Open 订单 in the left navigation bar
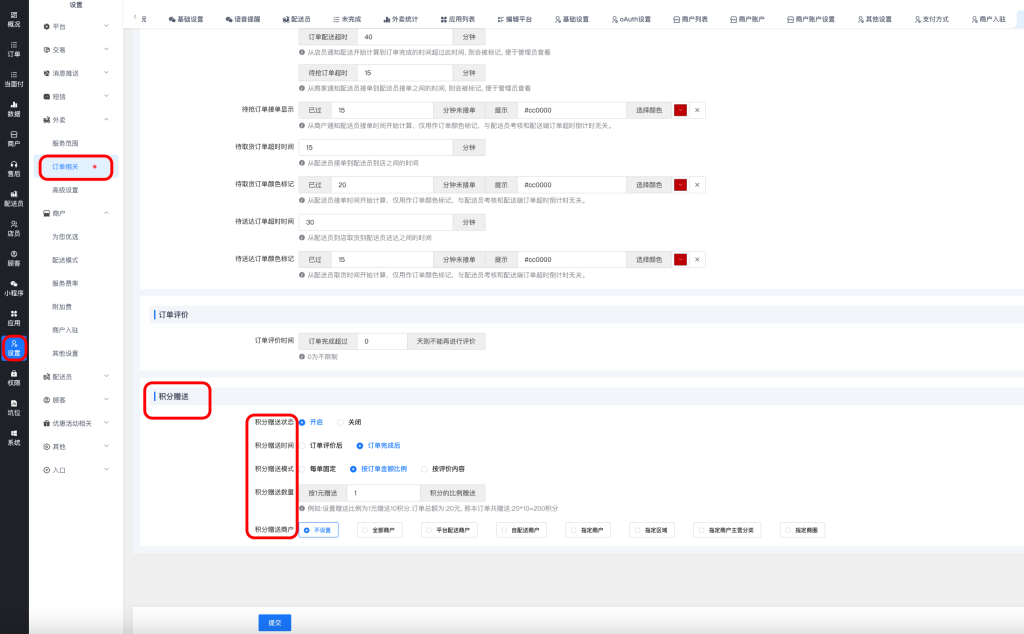Image resolution: width=1024 pixels, height=634 pixels. (x=14, y=48)
